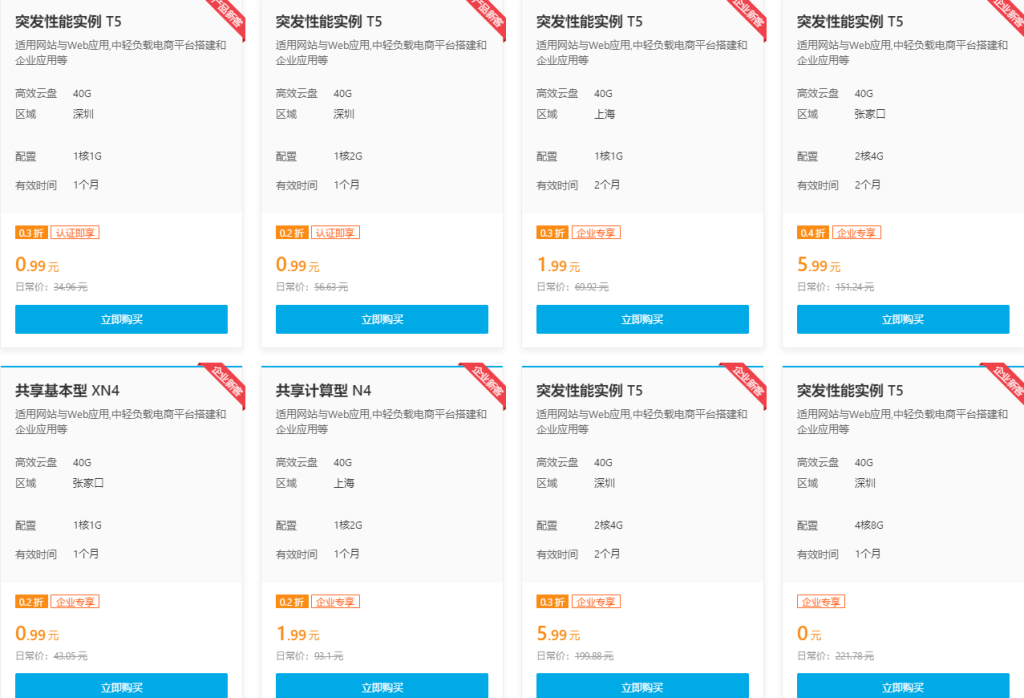Image resolution: width=1024 pixels, height=698 pixels.
Task: Click the 0.2折 badge on the 共享计算型 N4 card
Action: coord(291,602)
